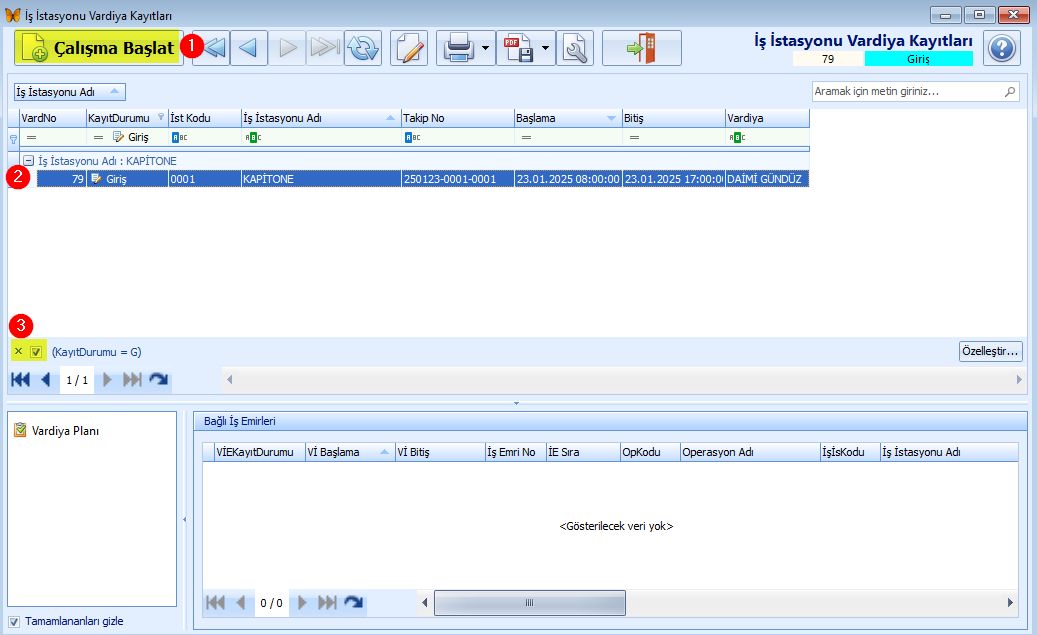Image resolution: width=1037 pixels, height=635 pixels.
Task: Select DAİMİ GÜNDÜZ cell
Action: coord(767,179)
